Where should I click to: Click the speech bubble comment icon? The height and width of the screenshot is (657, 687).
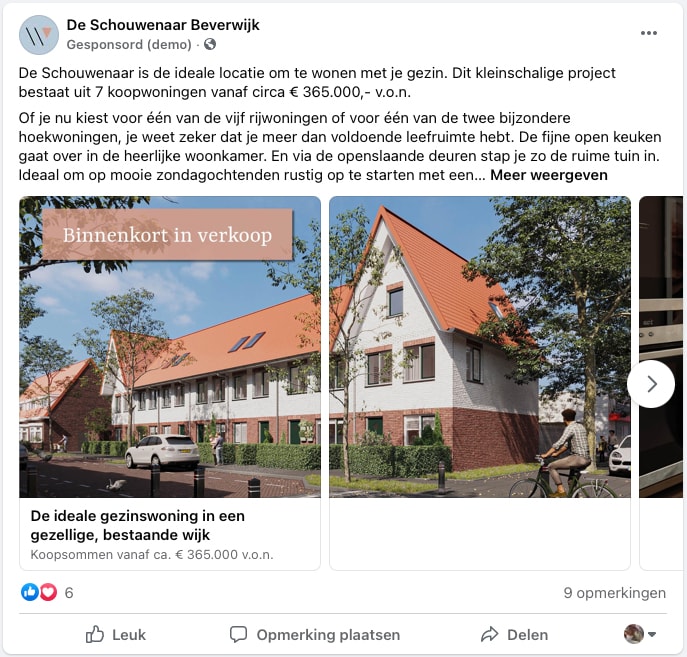pyautogui.click(x=238, y=634)
